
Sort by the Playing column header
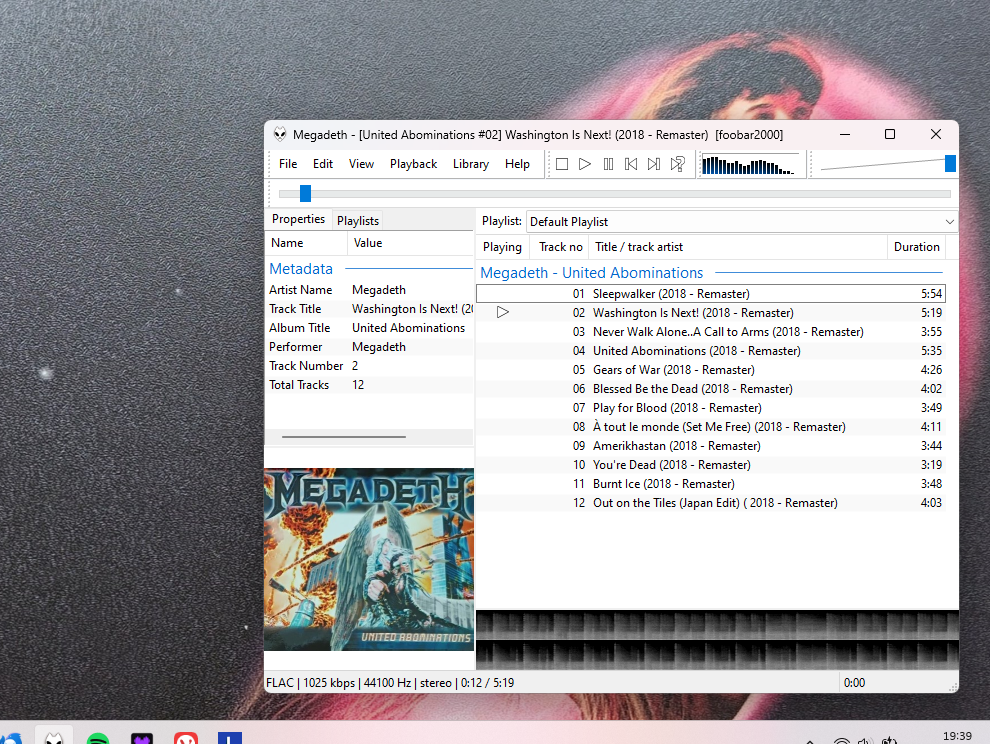pyautogui.click(x=503, y=247)
